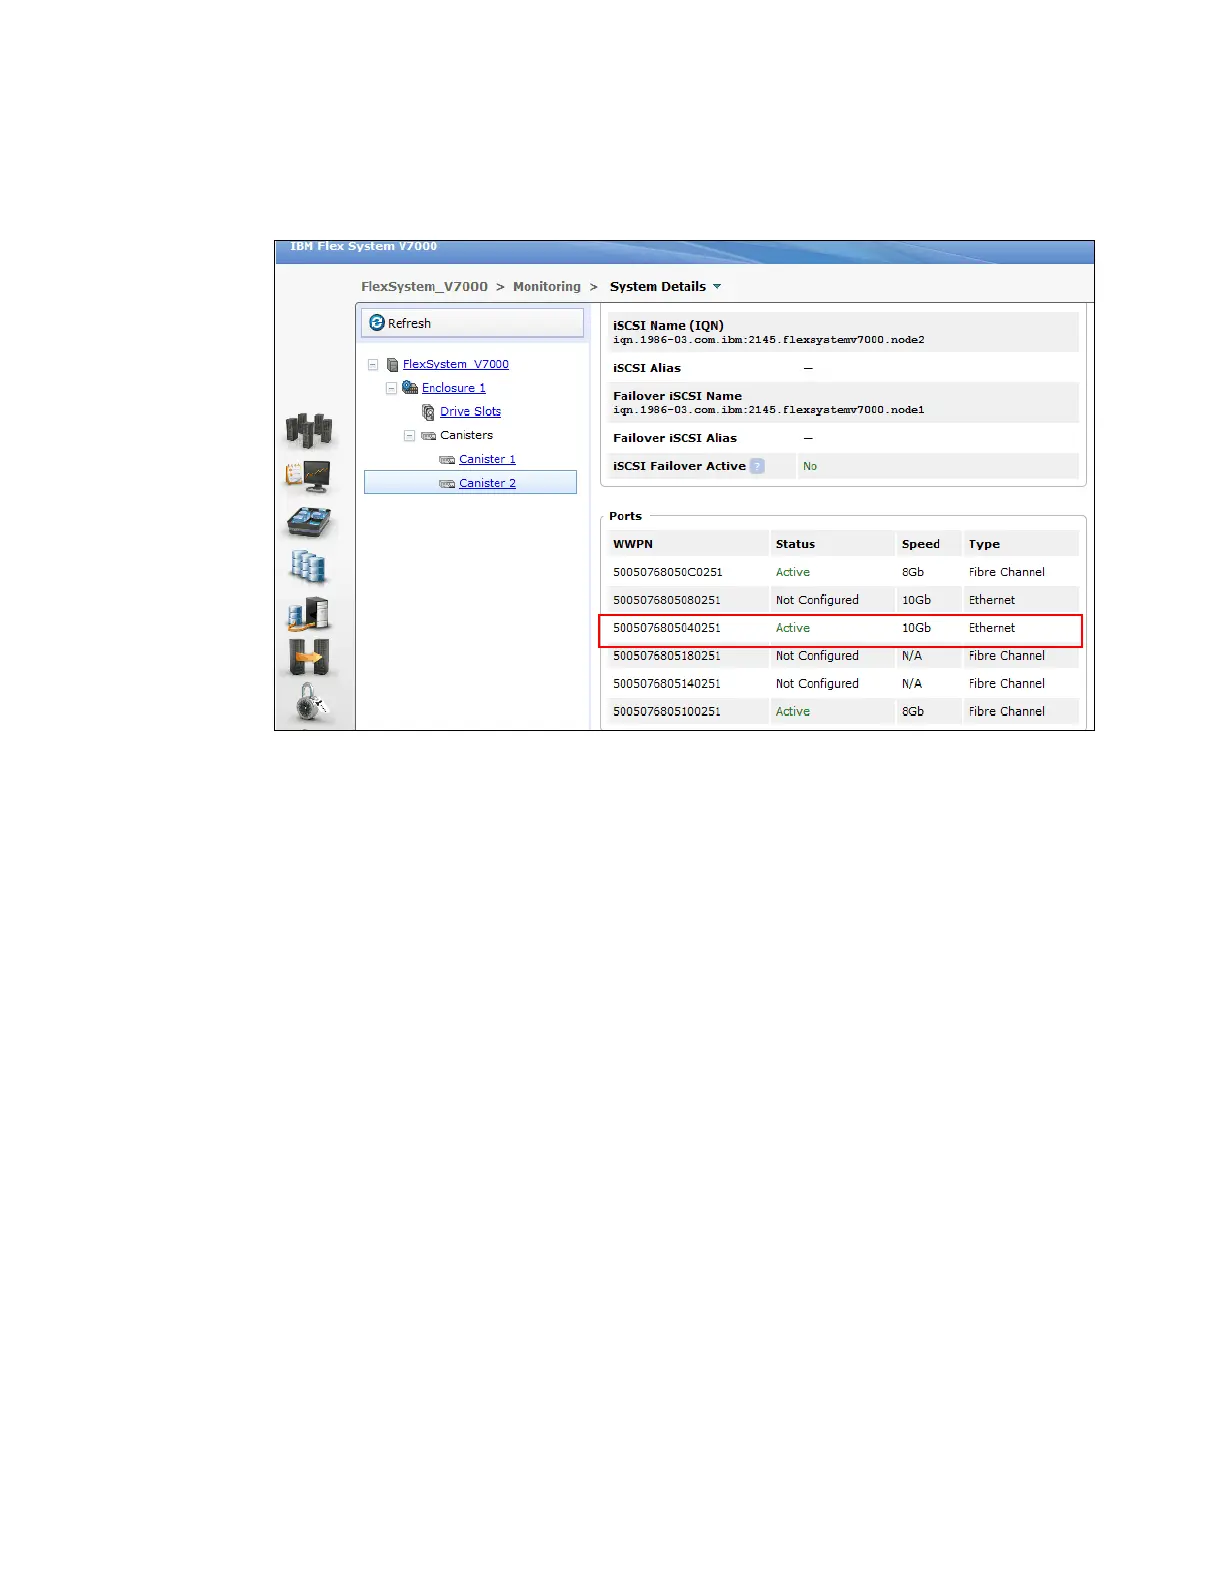The height and width of the screenshot is (1584, 1224).
Task: Click the Failover iSCSI Alias label
Action: click(675, 438)
